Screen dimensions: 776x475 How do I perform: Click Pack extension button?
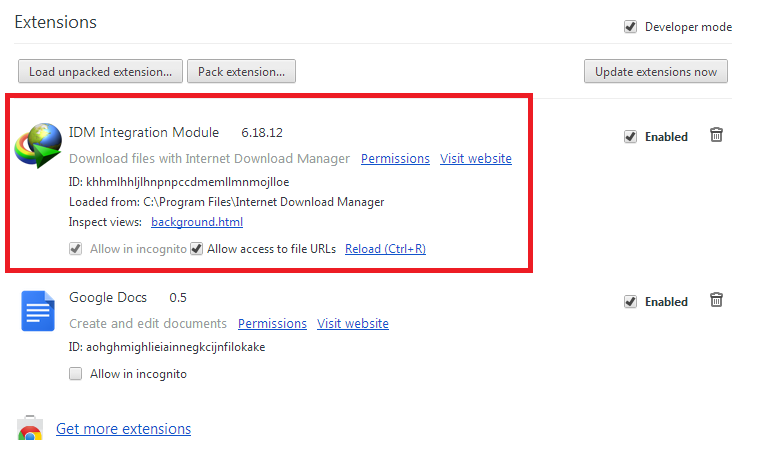point(242,71)
